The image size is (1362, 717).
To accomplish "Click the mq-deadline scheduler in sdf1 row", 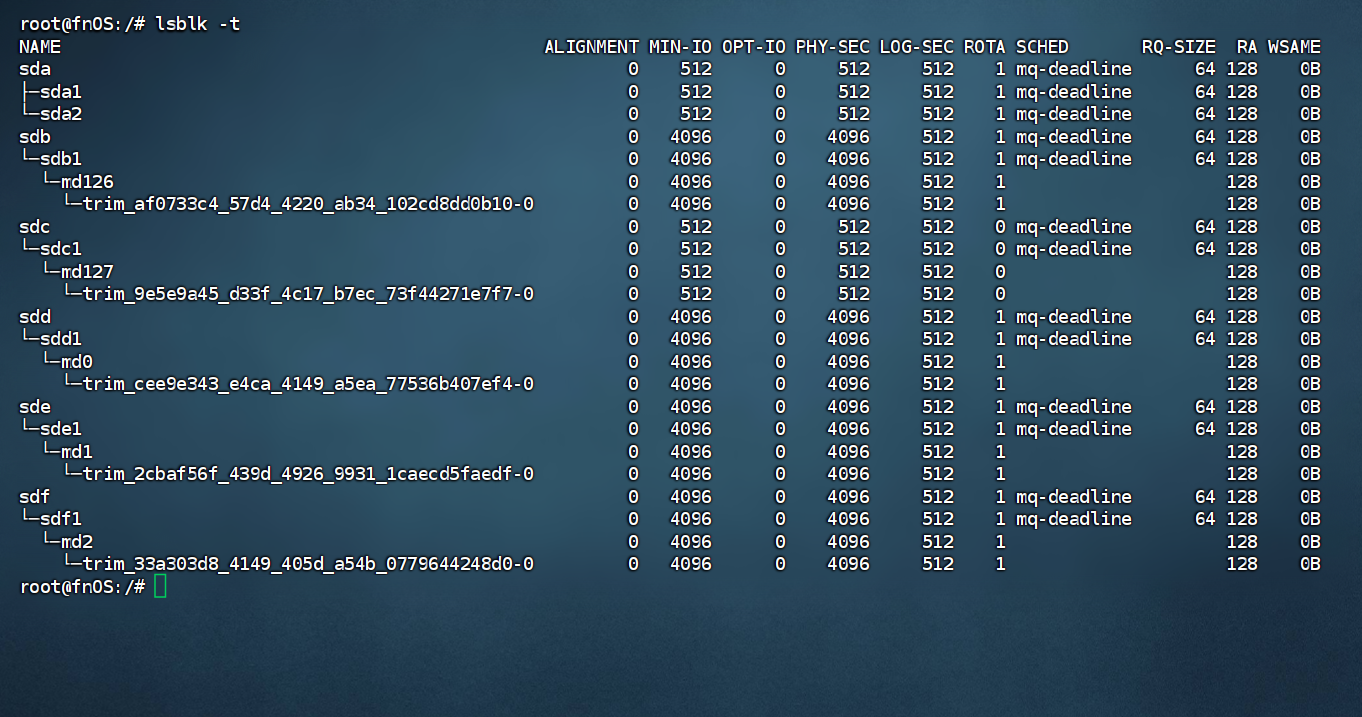I will 1074,519.
